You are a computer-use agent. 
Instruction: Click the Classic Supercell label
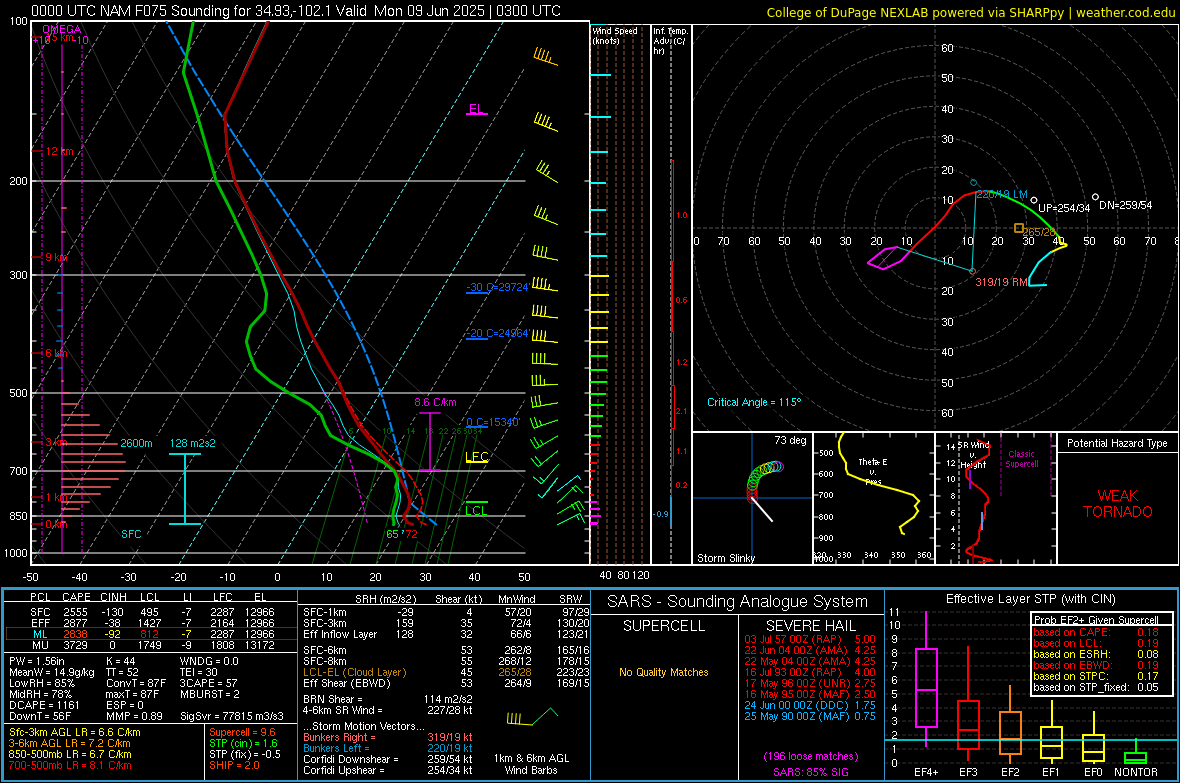tap(1021, 459)
